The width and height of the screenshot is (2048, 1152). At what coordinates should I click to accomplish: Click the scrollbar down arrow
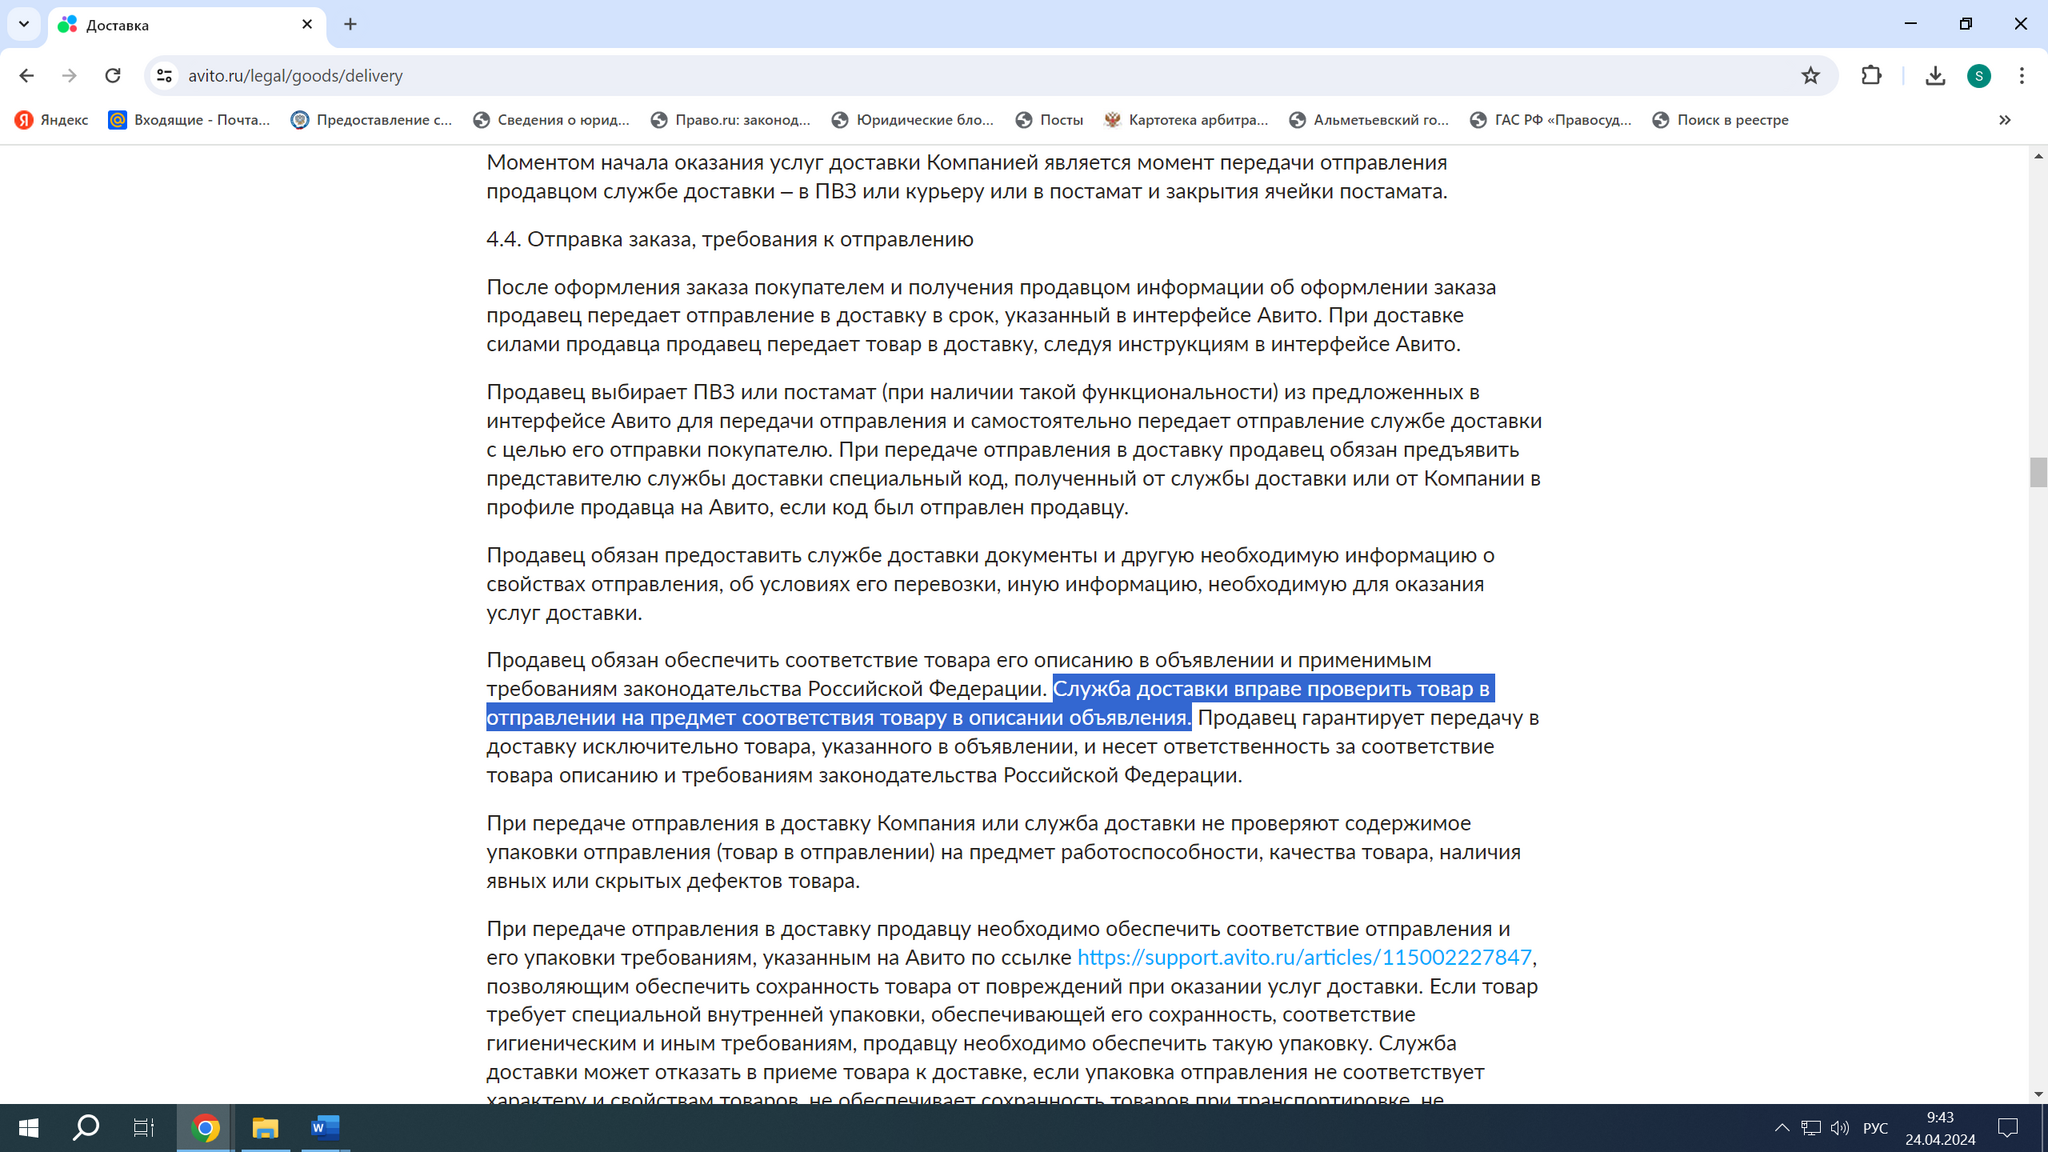pyautogui.click(x=2038, y=1095)
